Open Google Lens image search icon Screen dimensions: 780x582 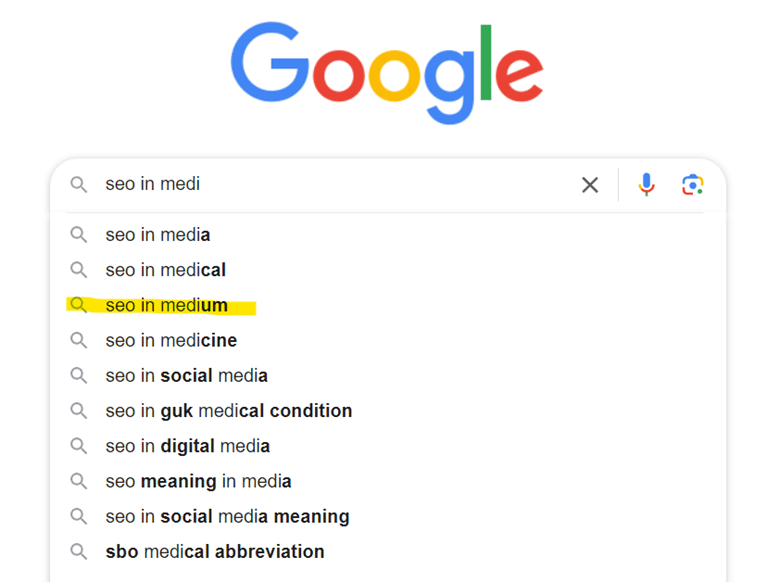693,185
